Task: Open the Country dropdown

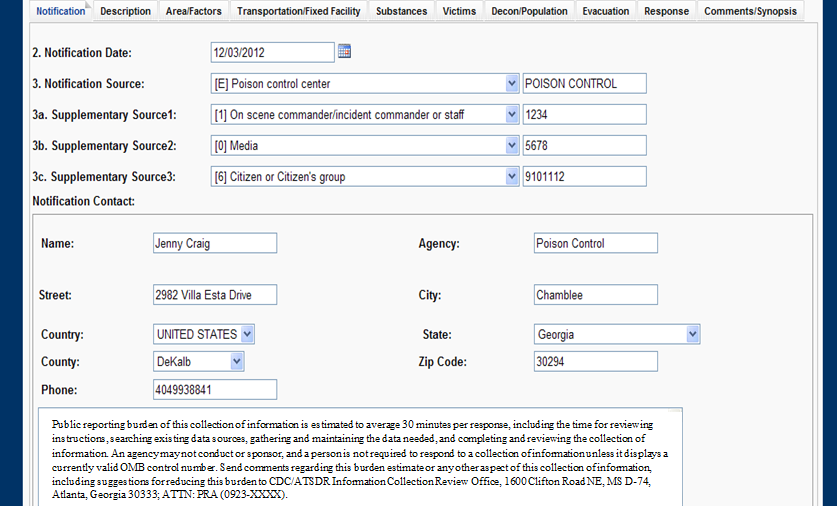Action: click(x=248, y=334)
